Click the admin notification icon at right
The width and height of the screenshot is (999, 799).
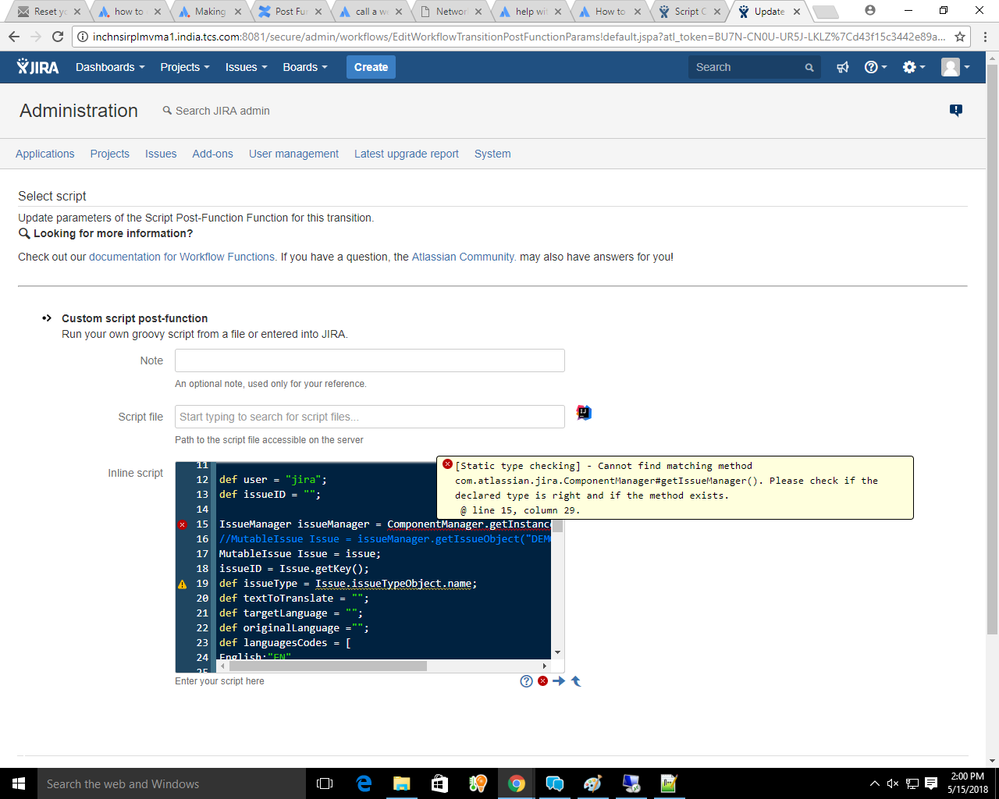pyautogui.click(x=956, y=110)
